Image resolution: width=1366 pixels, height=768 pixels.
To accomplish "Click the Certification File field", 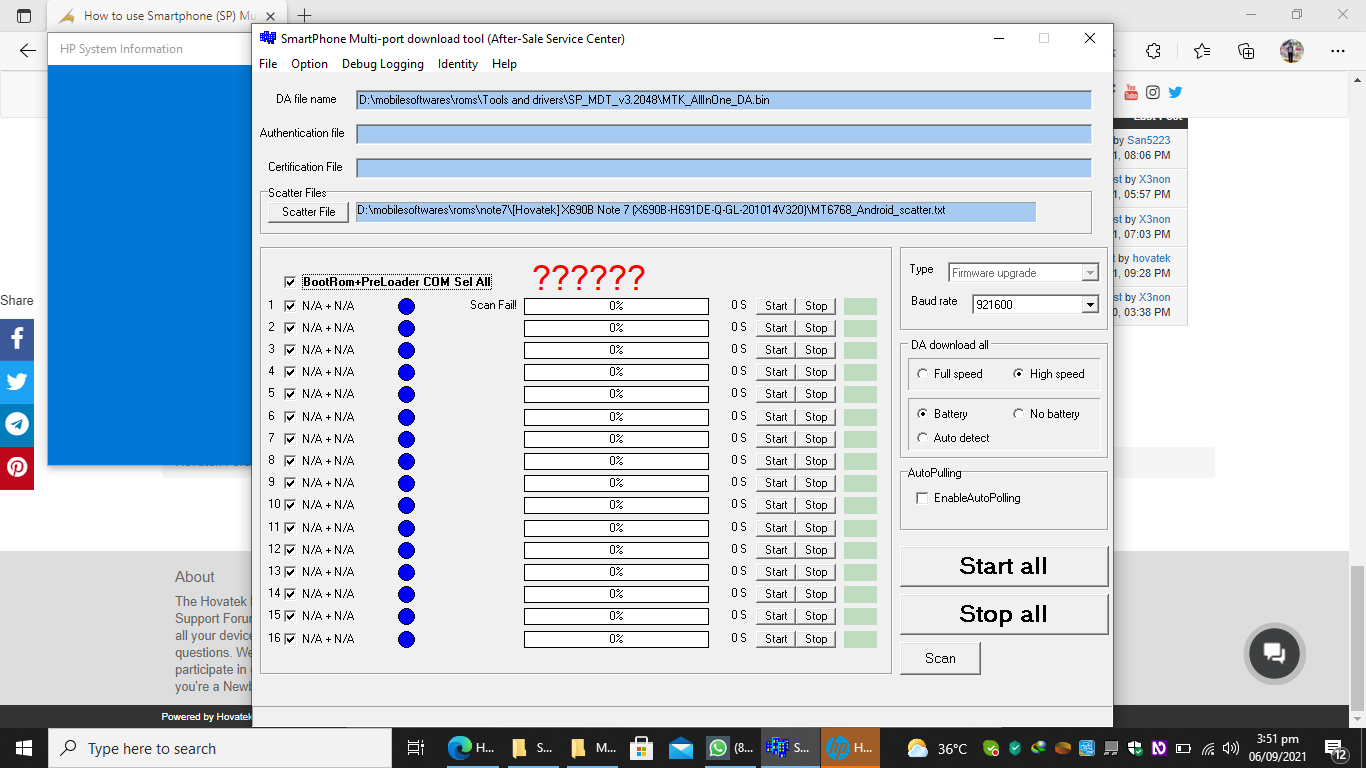I will pos(723,168).
